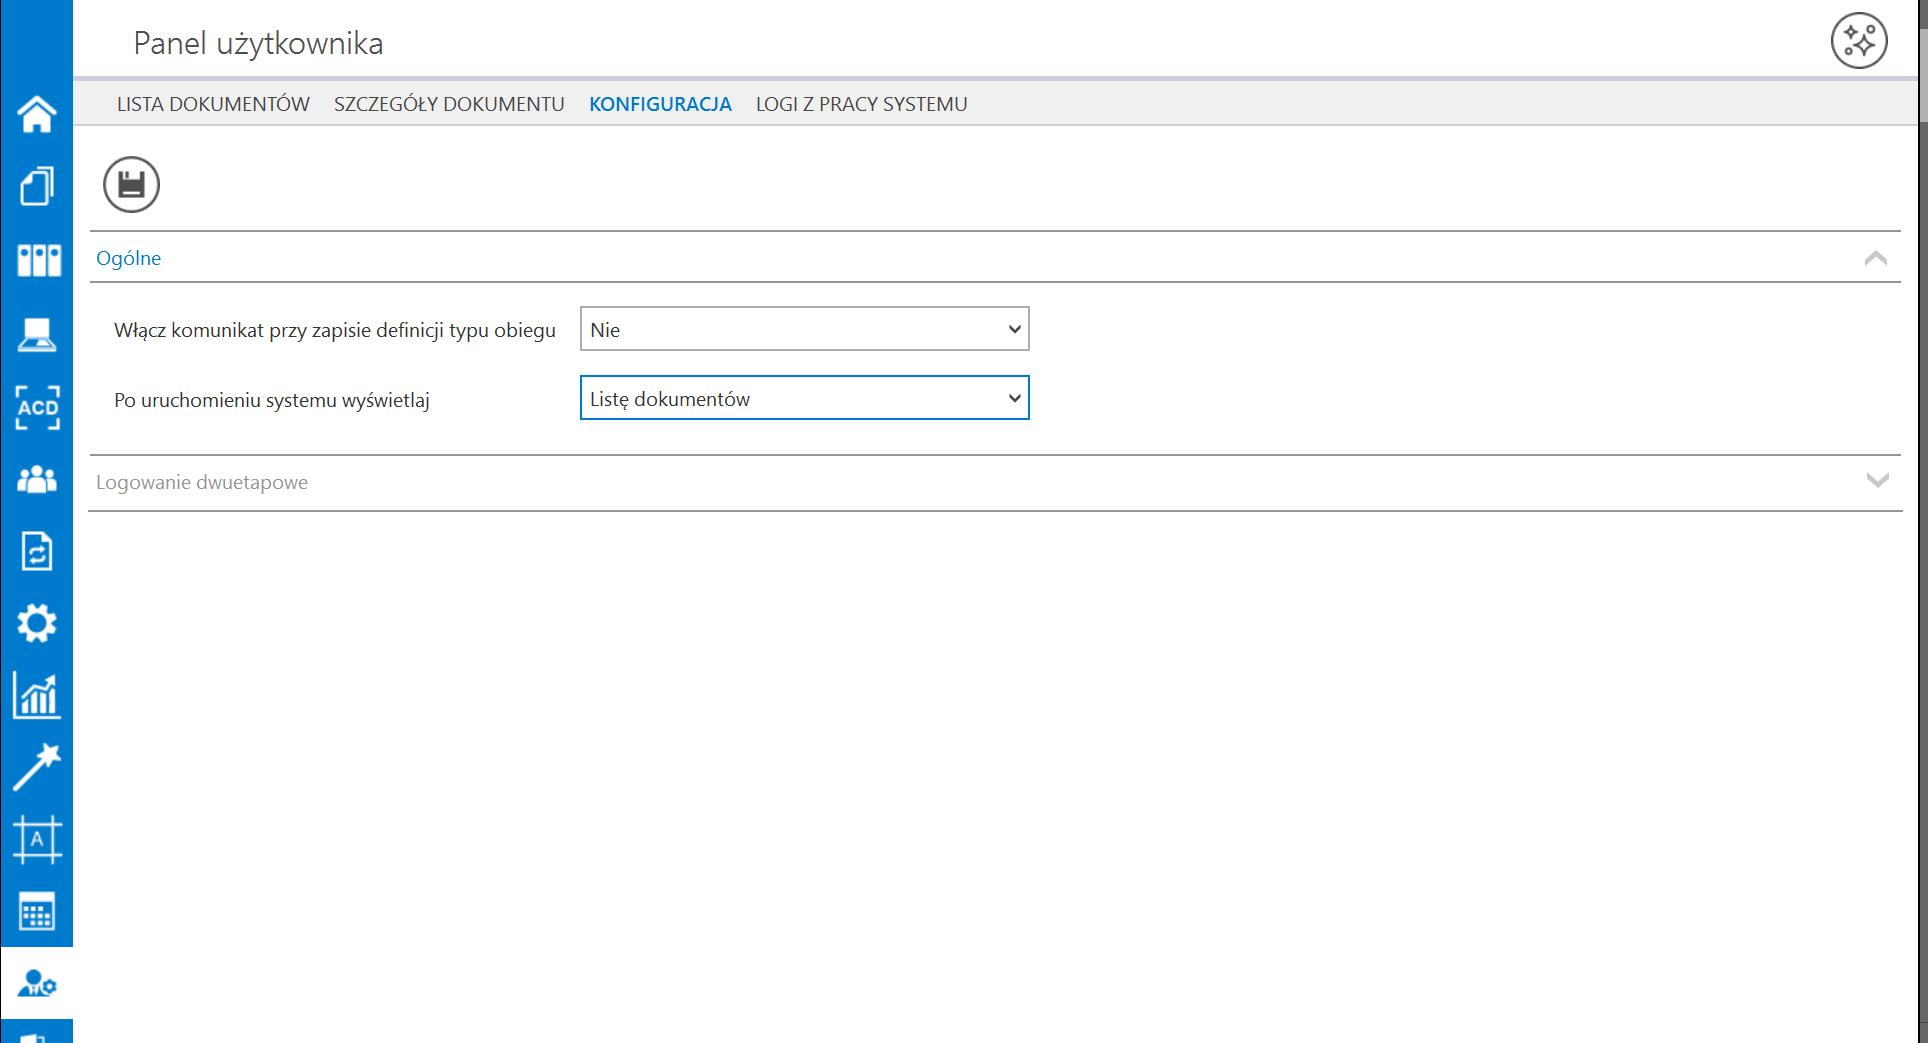The image size is (1928, 1043).
Task: Open the document workflow refresh icon
Action: point(37,551)
